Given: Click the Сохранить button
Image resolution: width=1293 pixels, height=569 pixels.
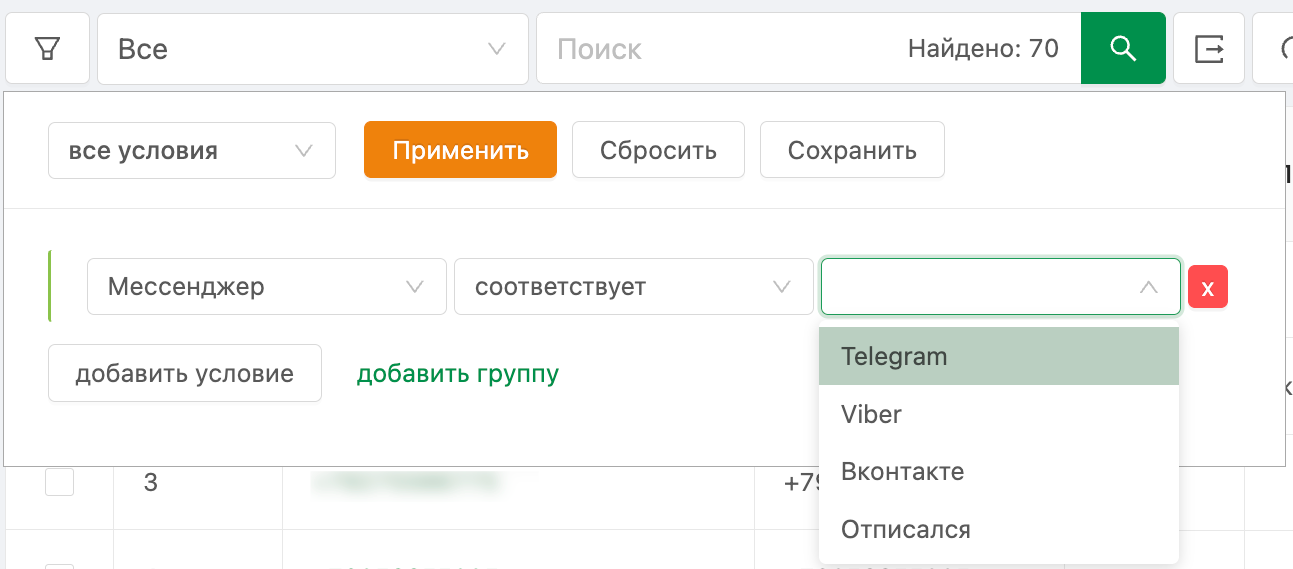Looking at the screenshot, I should [x=852, y=150].
